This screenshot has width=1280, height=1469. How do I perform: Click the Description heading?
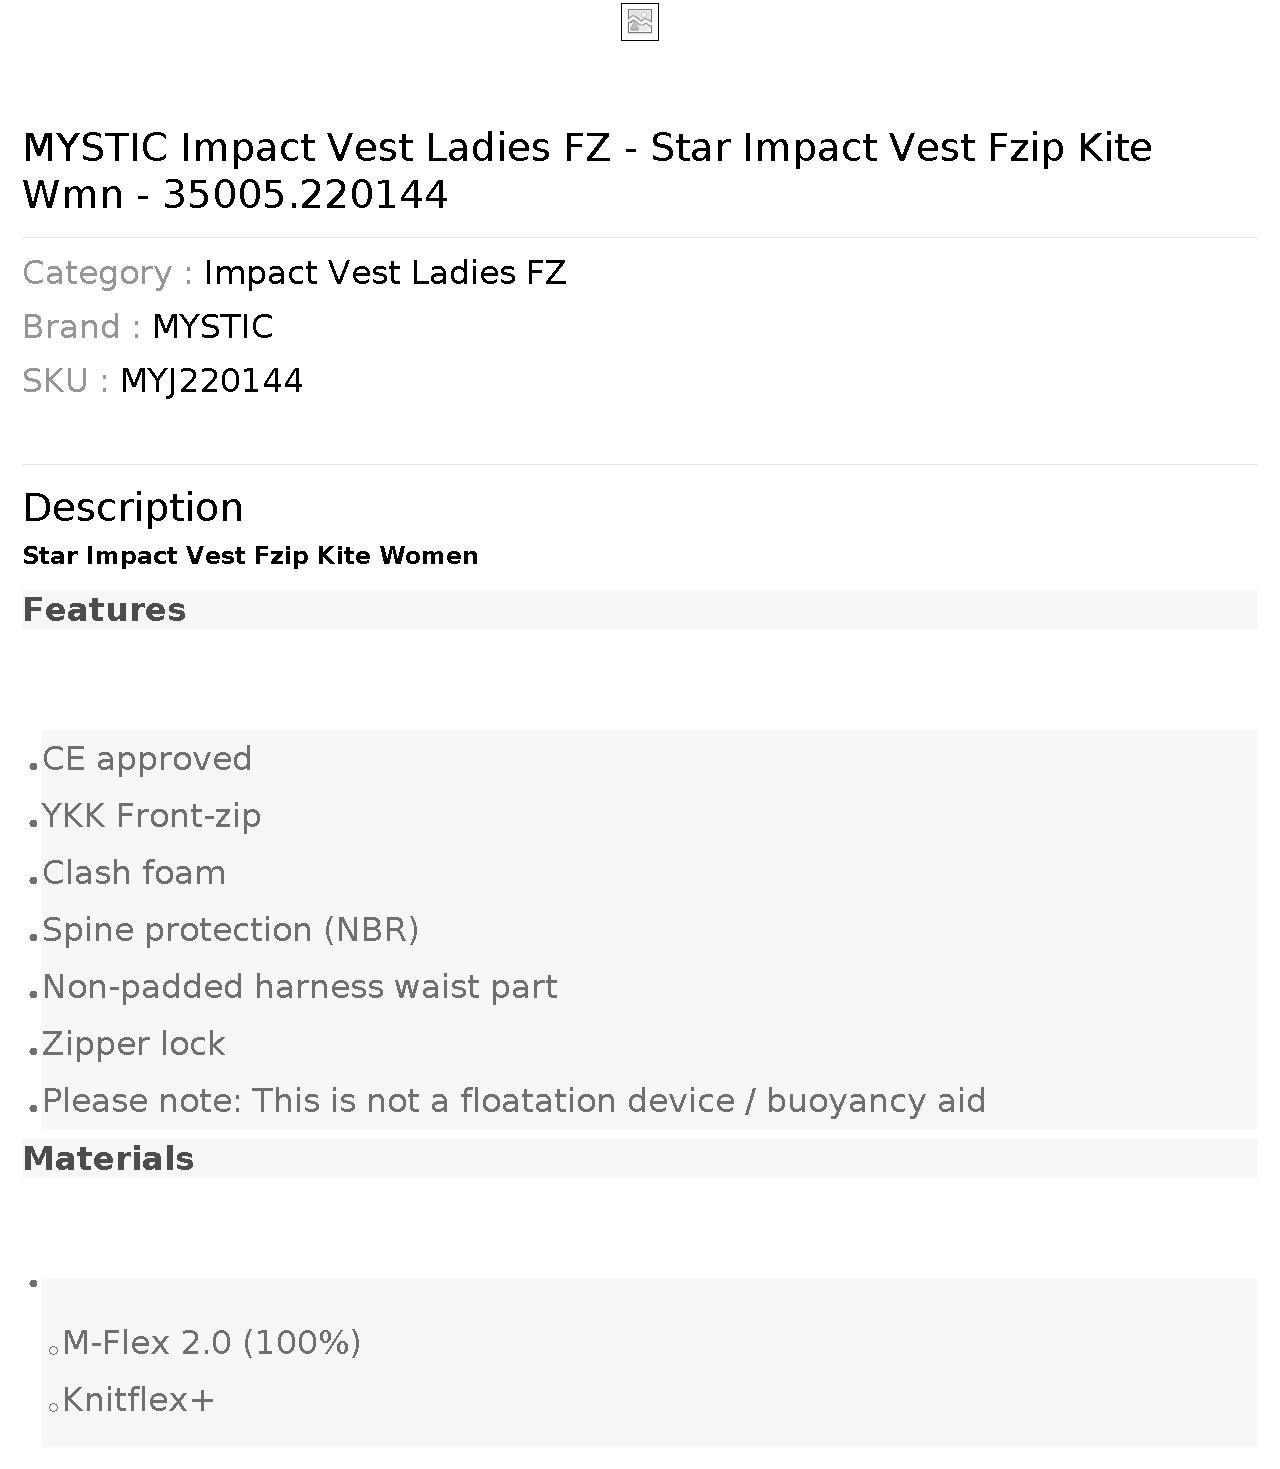point(133,507)
